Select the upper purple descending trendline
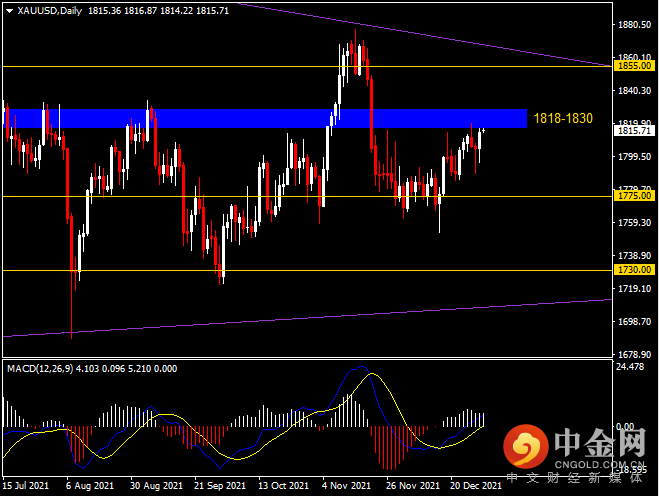 (x=425, y=35)
